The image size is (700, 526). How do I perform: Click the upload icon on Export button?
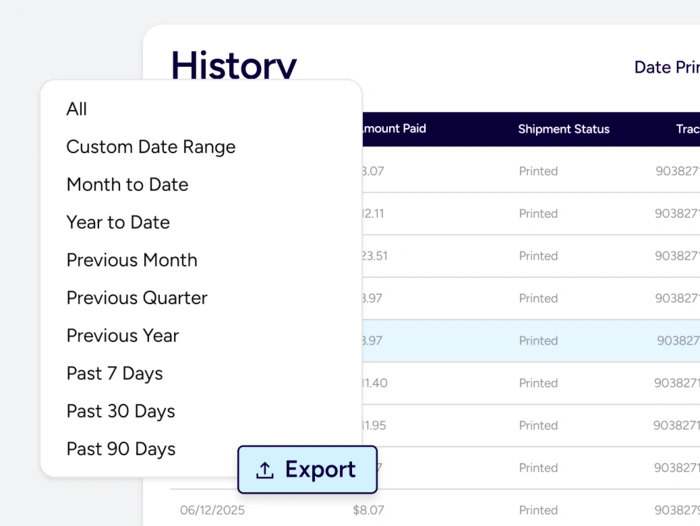click(x=265, y=471)
